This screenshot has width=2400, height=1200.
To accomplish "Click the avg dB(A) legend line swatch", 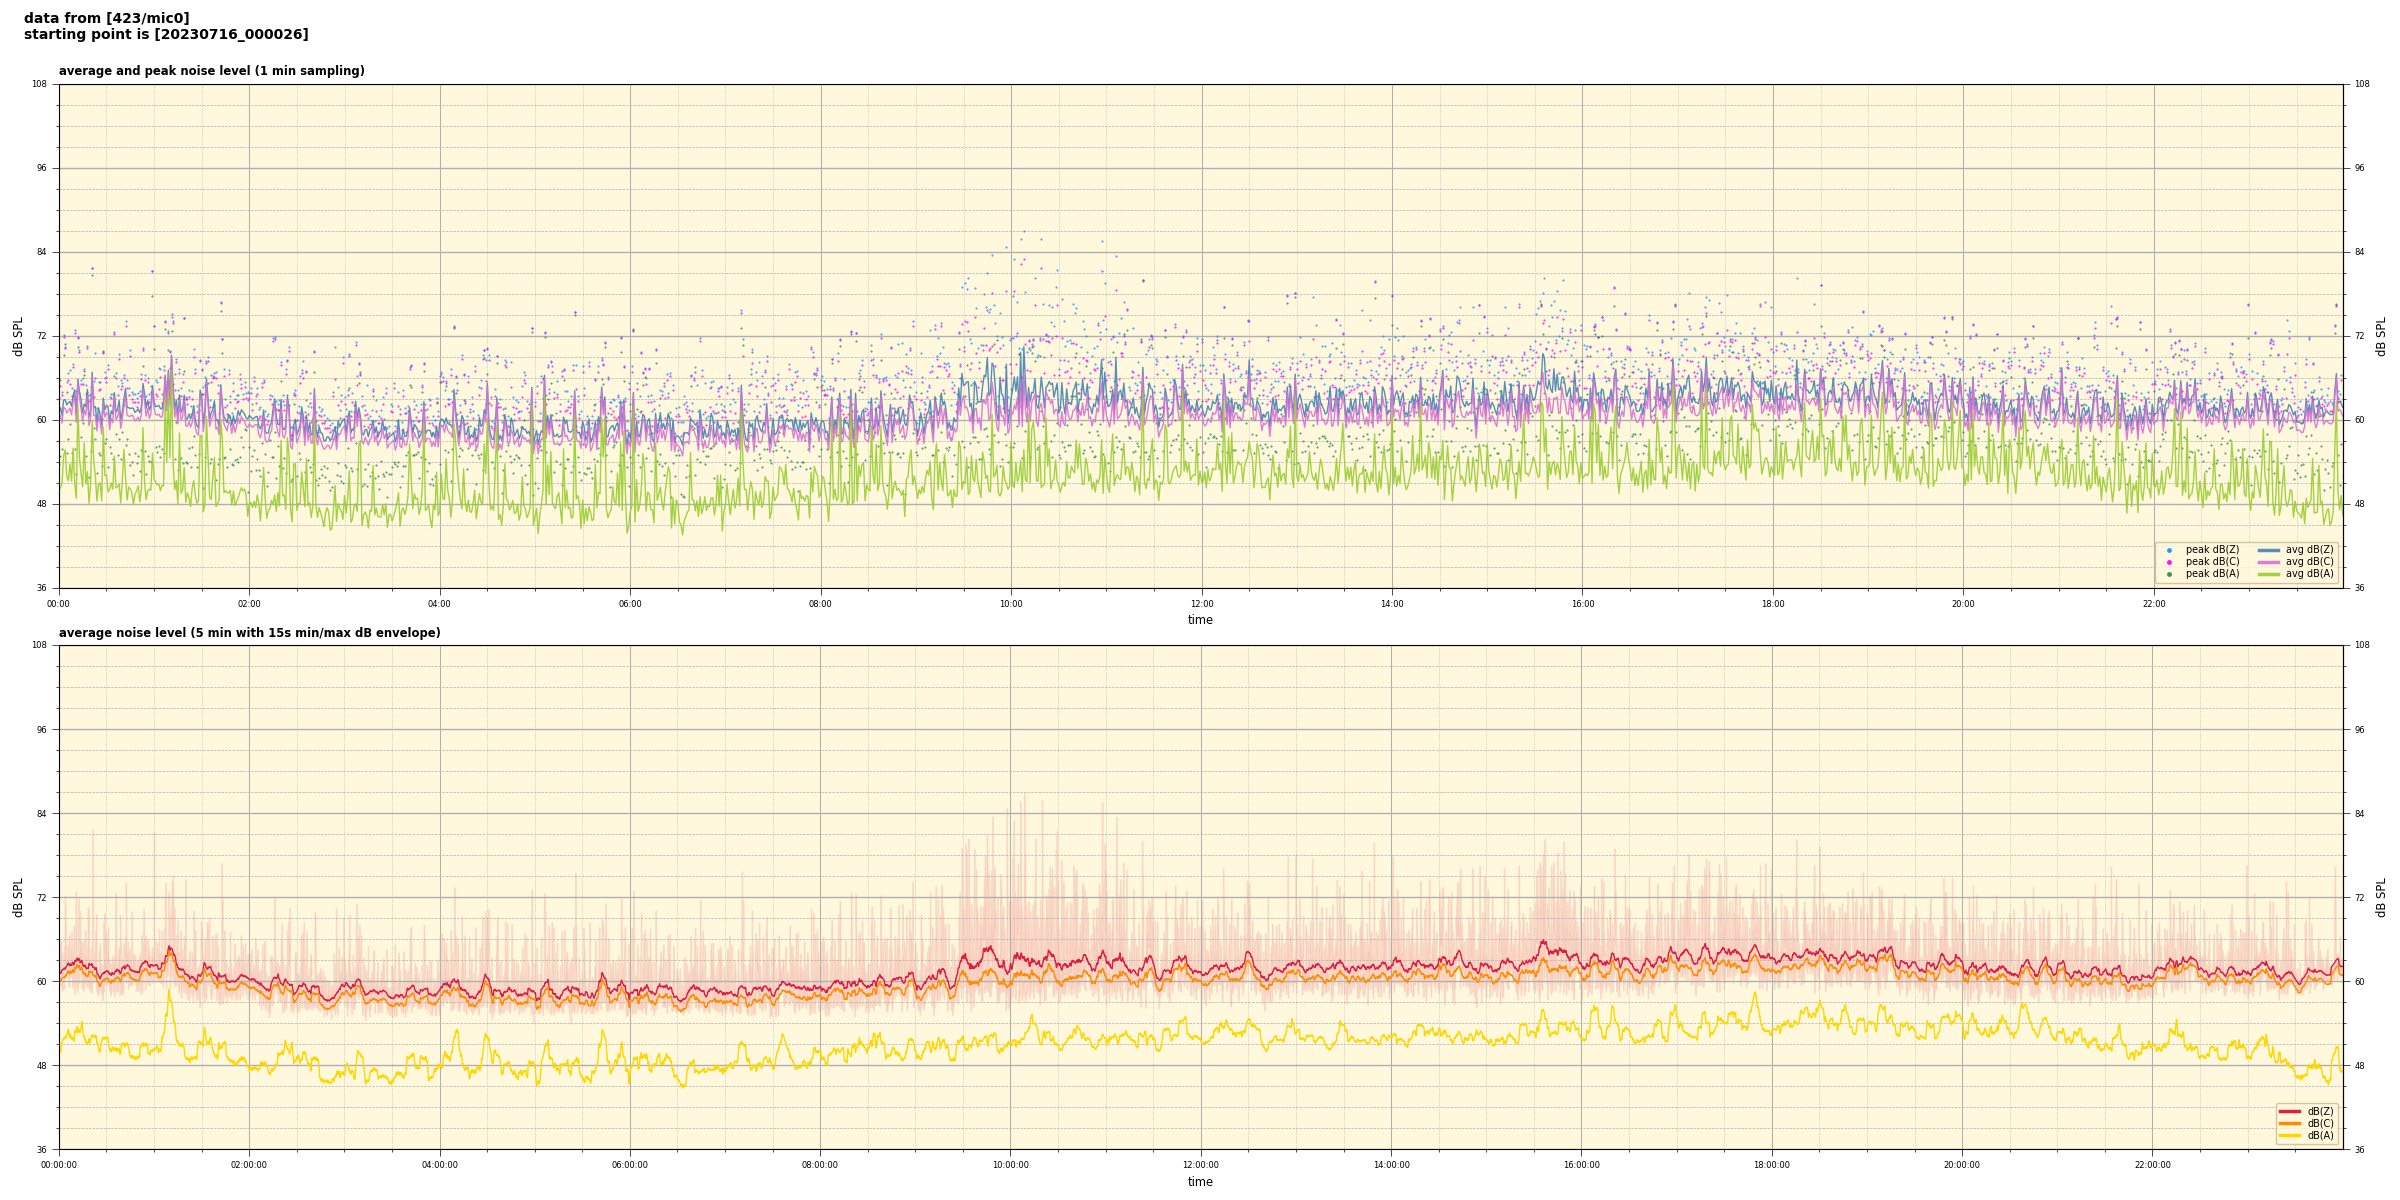I will pos(2269,574).
